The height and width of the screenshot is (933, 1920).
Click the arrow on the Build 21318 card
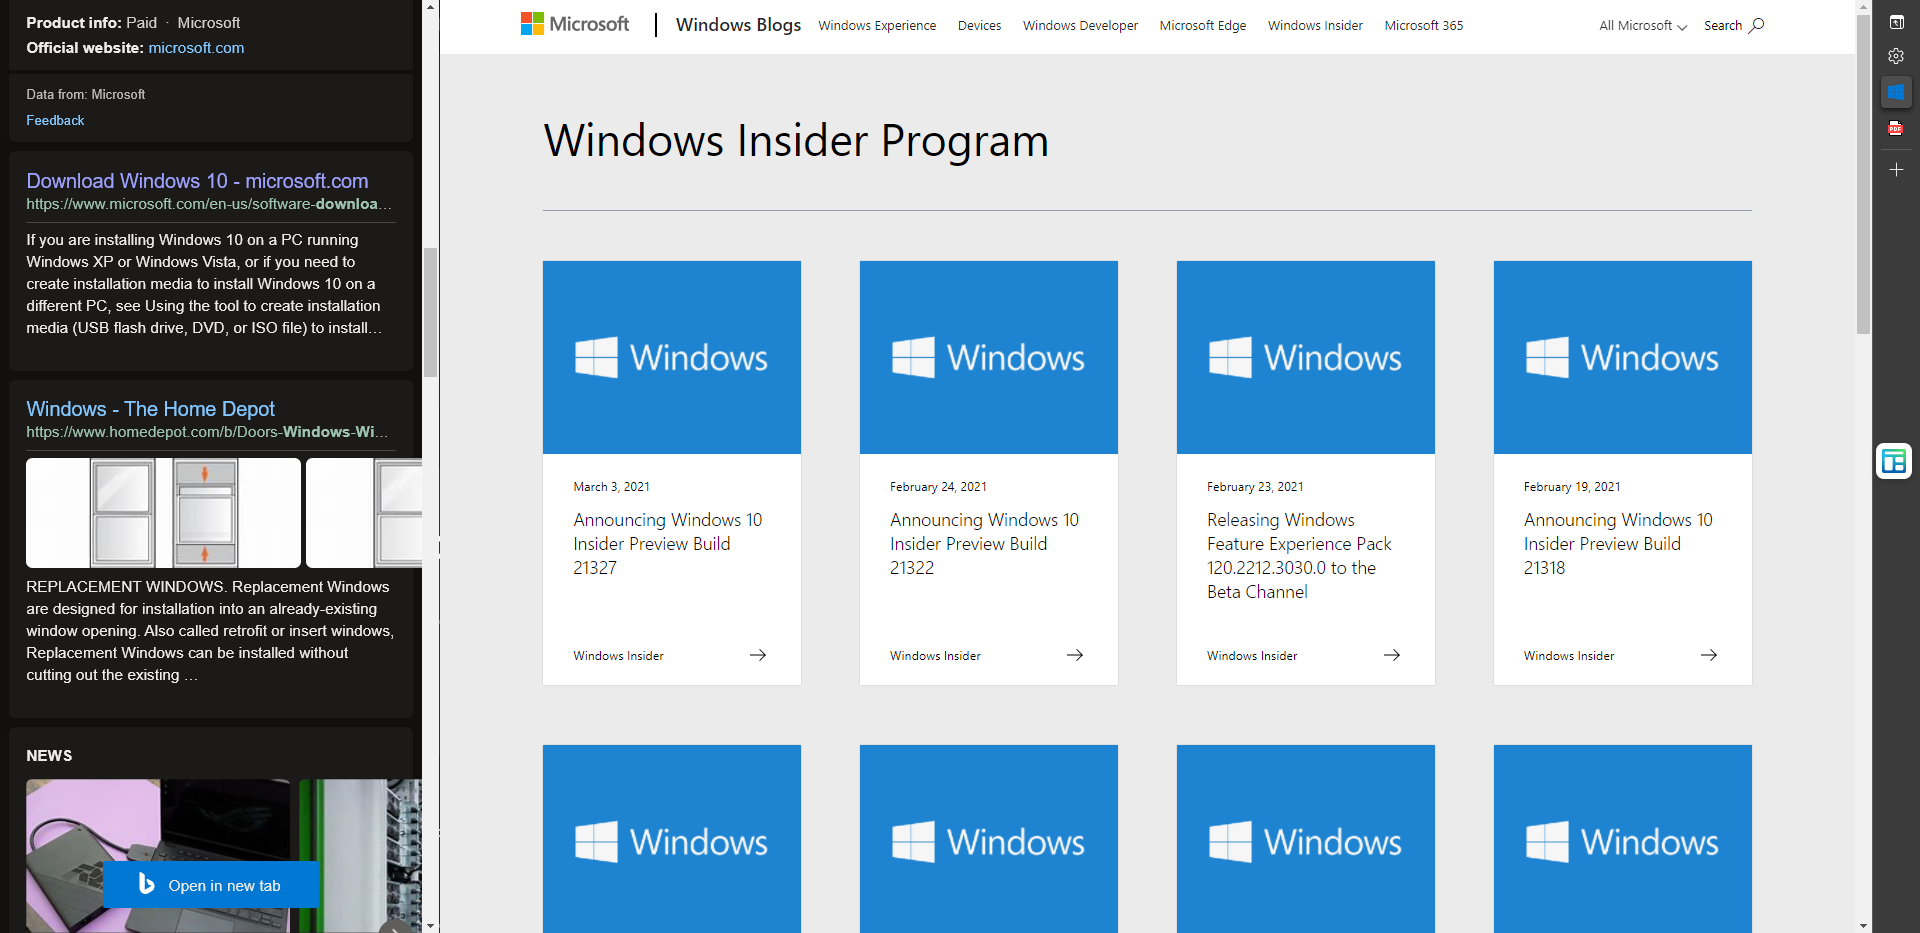pos(1708,655)
